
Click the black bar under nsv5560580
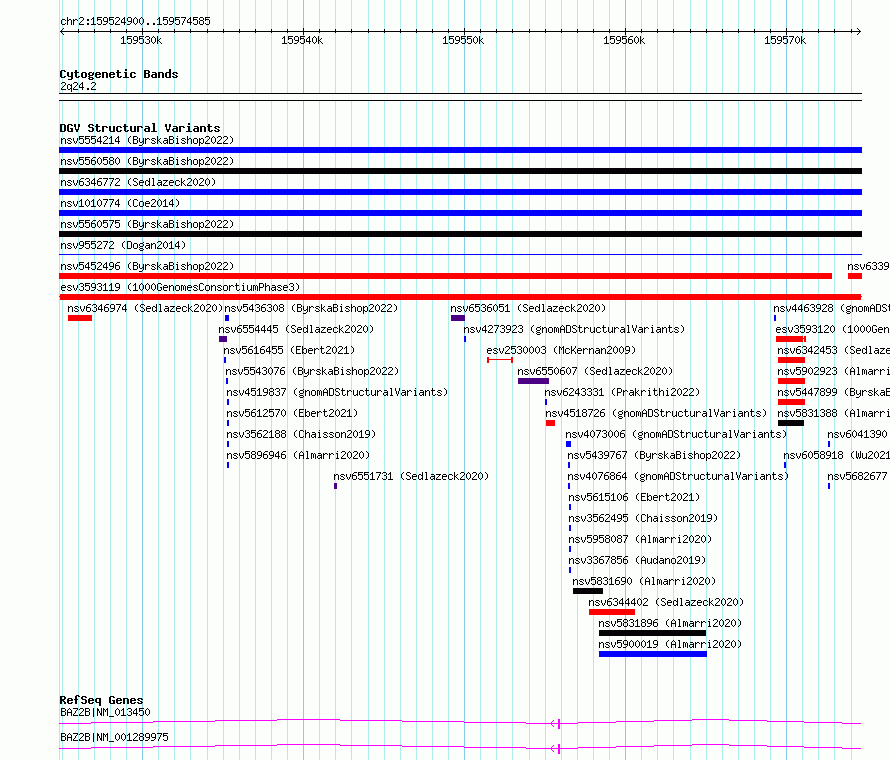tap(460, 171)
